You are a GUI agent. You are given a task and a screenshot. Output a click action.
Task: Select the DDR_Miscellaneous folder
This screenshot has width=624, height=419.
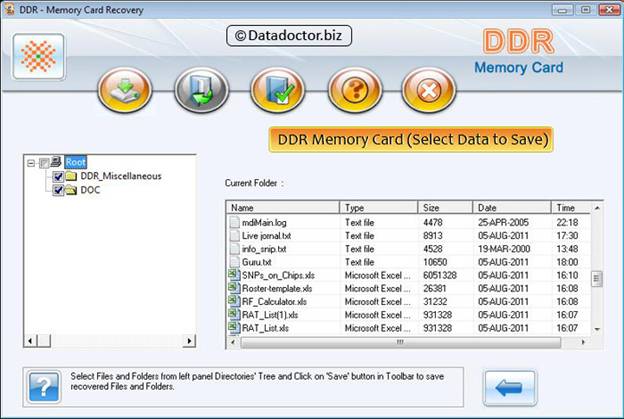point(121,176)
